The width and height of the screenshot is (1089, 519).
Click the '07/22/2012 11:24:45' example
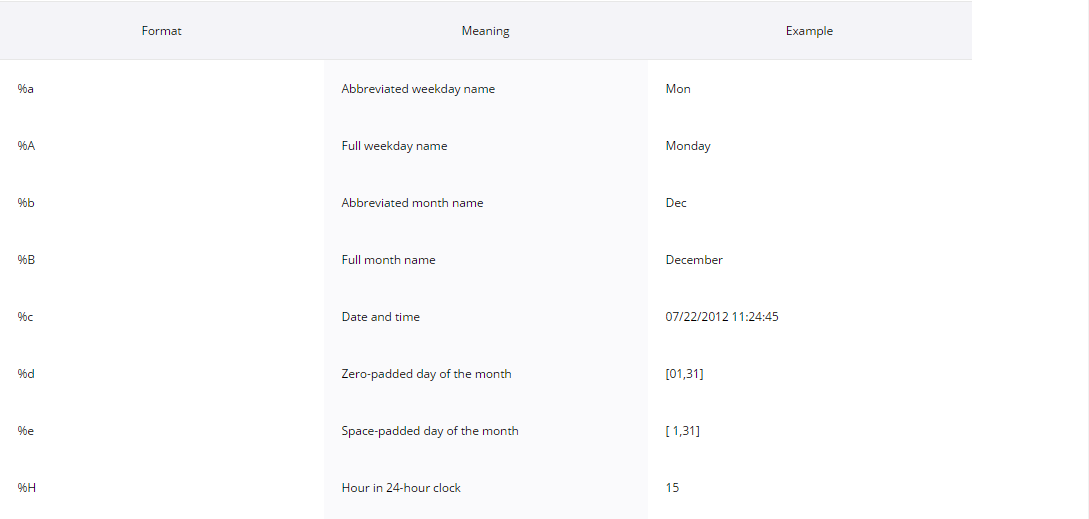(722, 317)
